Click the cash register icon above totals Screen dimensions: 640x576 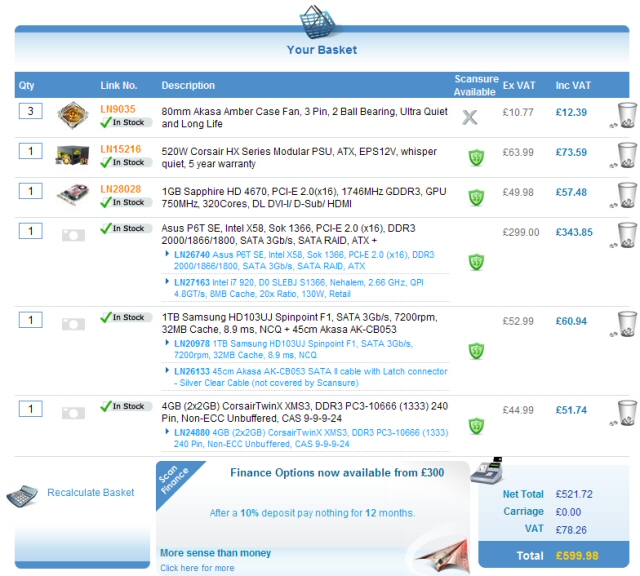pos(486,471)
